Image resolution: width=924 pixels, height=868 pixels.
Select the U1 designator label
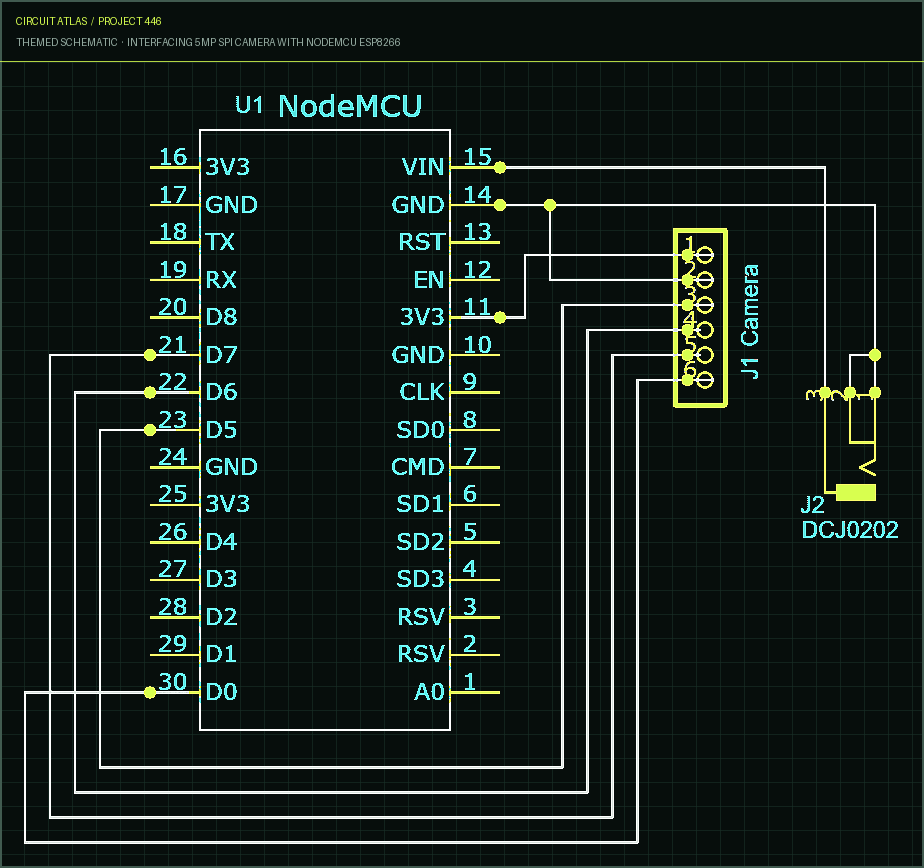click(x=249, y=105)
